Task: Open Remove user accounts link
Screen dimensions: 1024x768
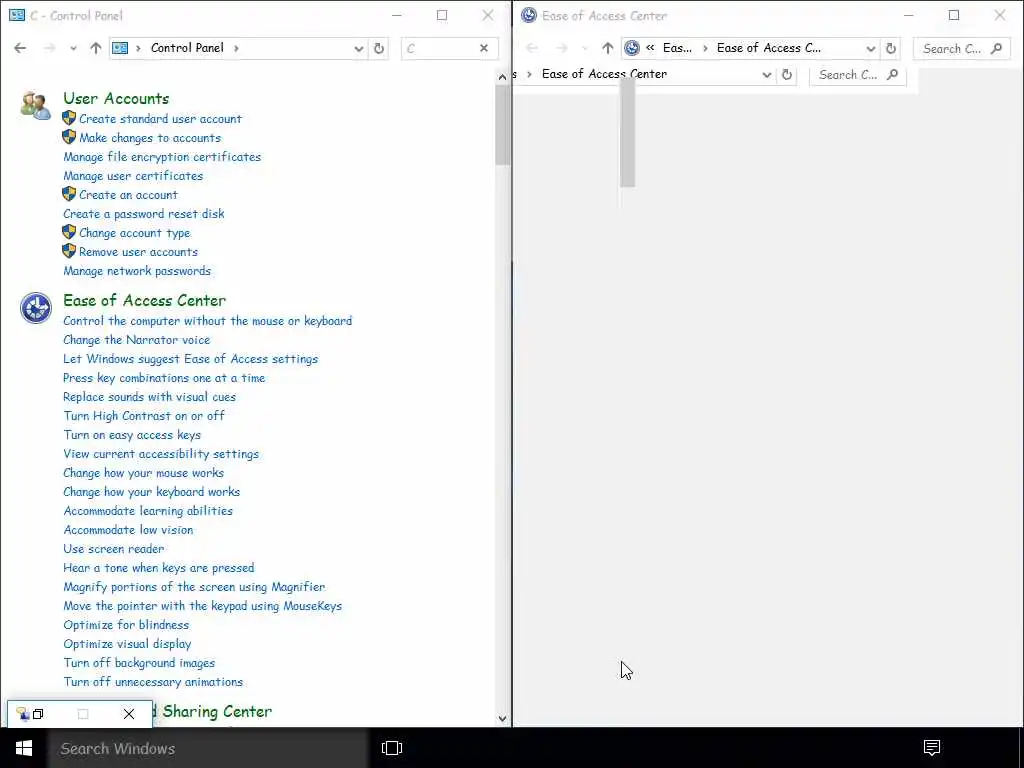Action: [138, 251]
